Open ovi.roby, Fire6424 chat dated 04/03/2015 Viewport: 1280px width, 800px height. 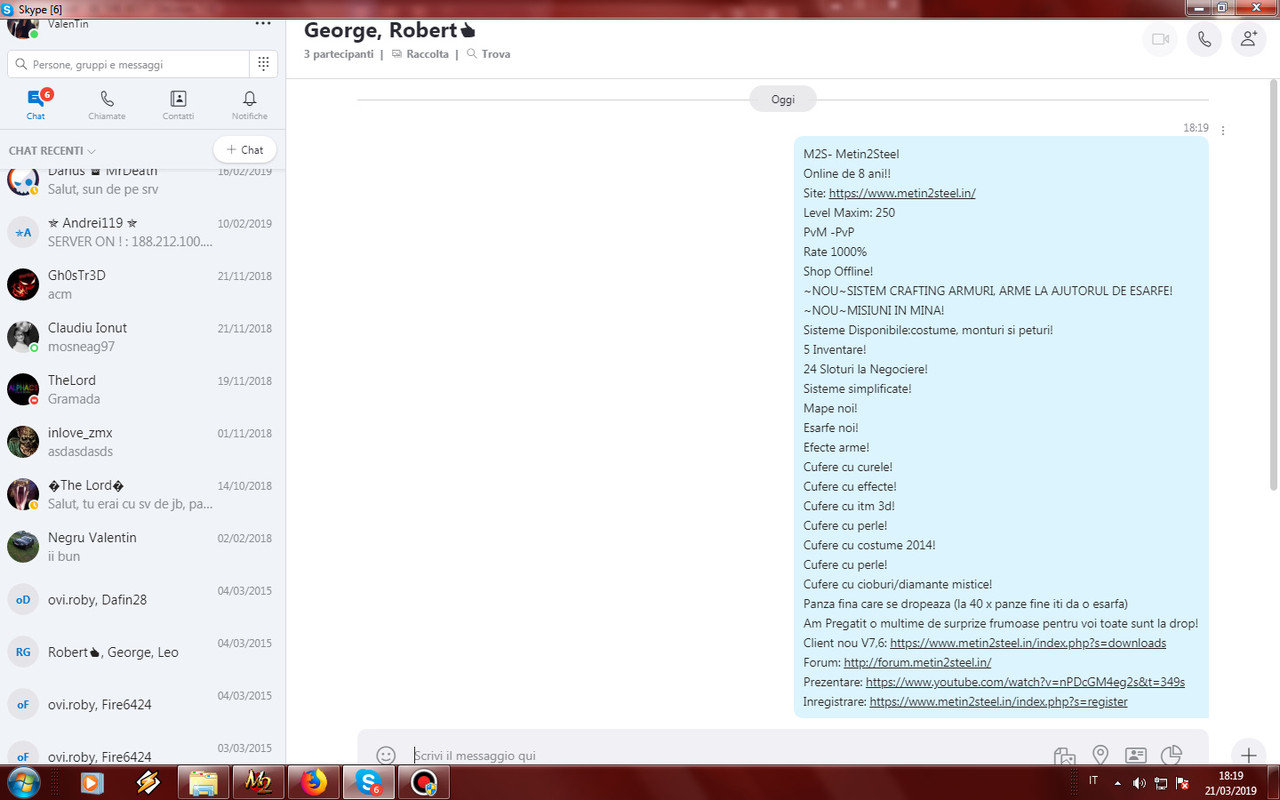pos(143,704)
